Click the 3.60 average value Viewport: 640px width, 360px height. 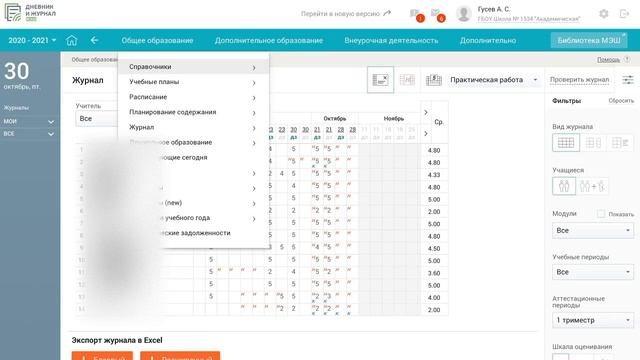pyautogui.click(x=434, y=273)
